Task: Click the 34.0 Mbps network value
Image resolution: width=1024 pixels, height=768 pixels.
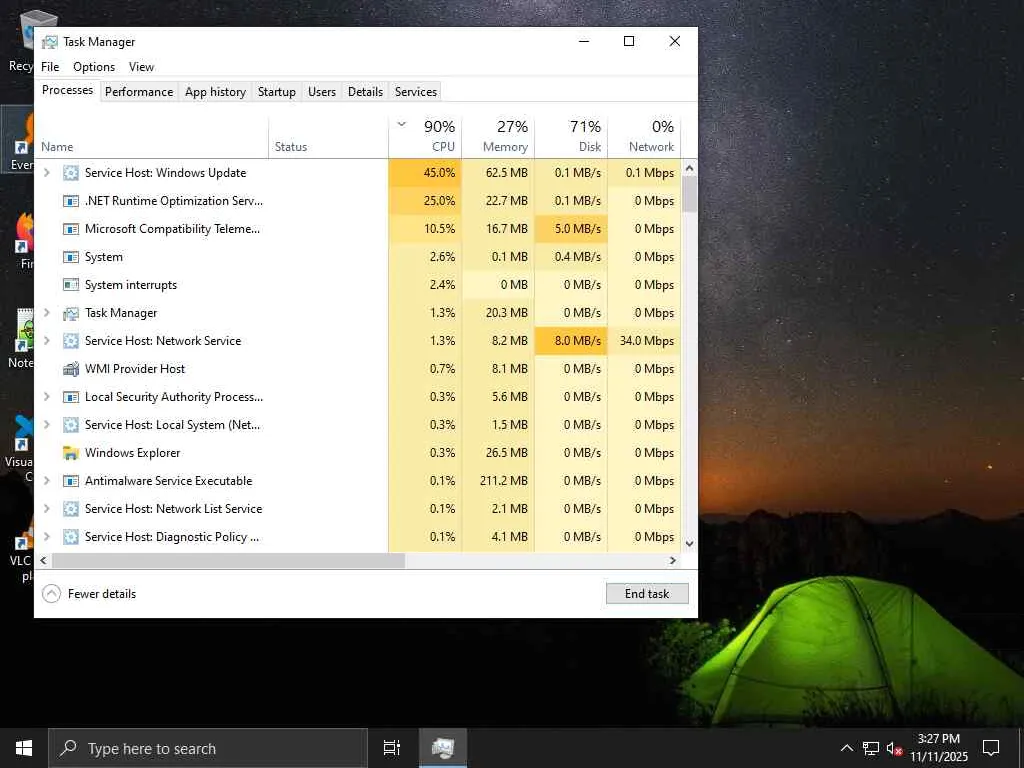Action: [x=647, y=341]
